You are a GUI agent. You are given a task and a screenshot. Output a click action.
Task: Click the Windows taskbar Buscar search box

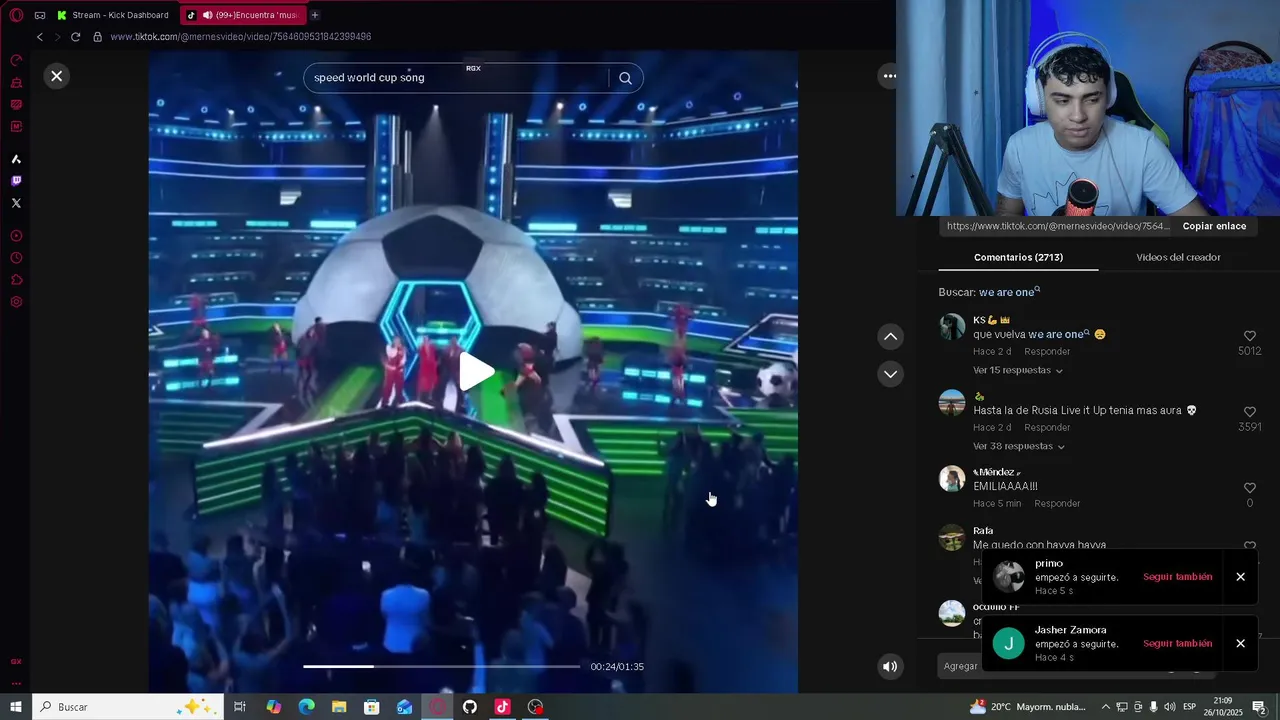tap(128, 707)
